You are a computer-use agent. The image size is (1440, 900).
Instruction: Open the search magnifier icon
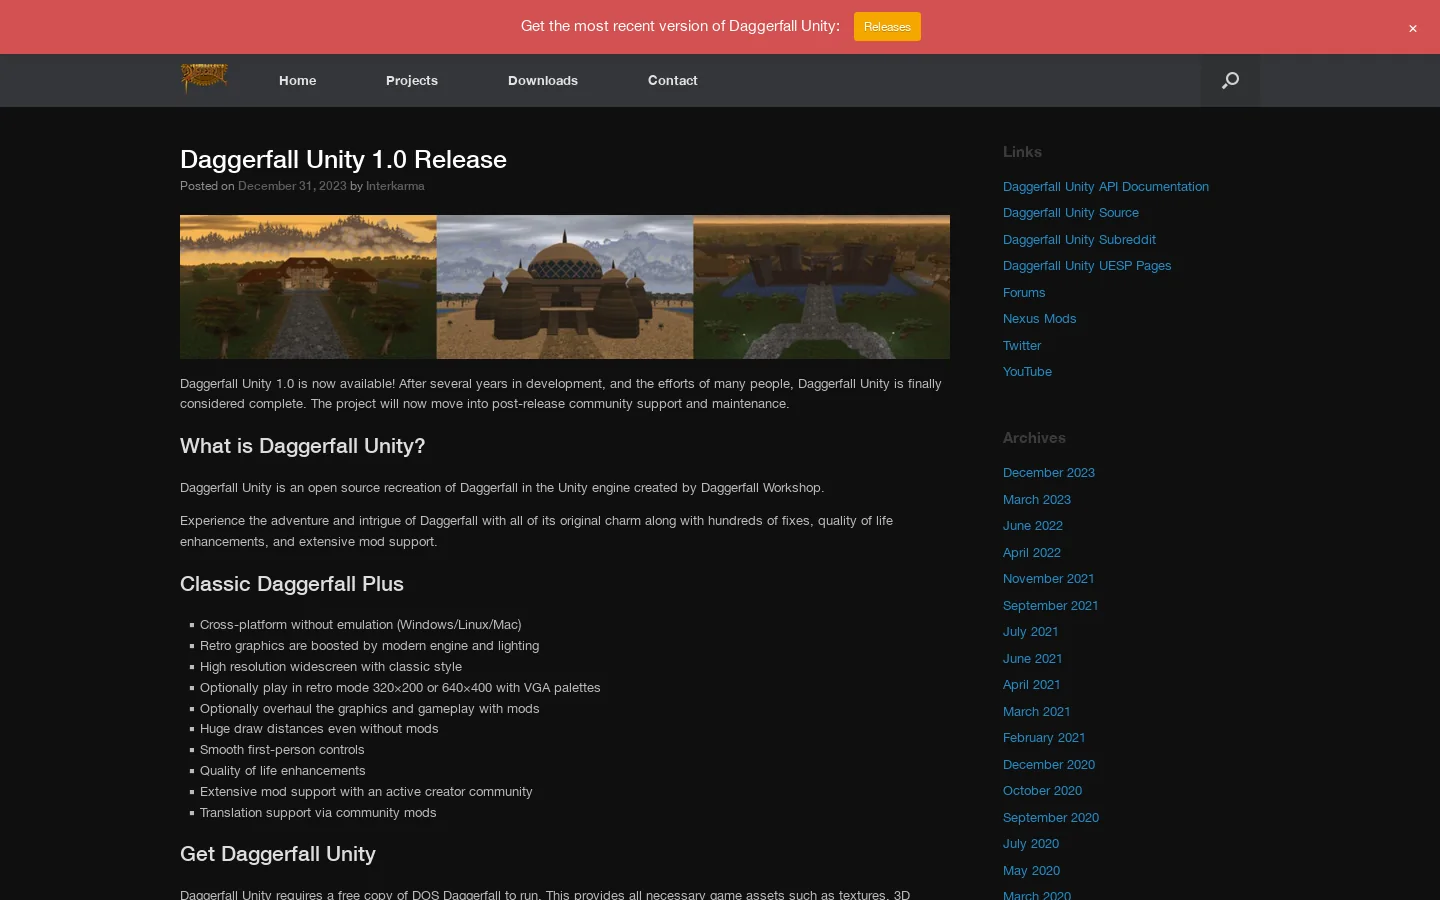tap(1230, 80)
